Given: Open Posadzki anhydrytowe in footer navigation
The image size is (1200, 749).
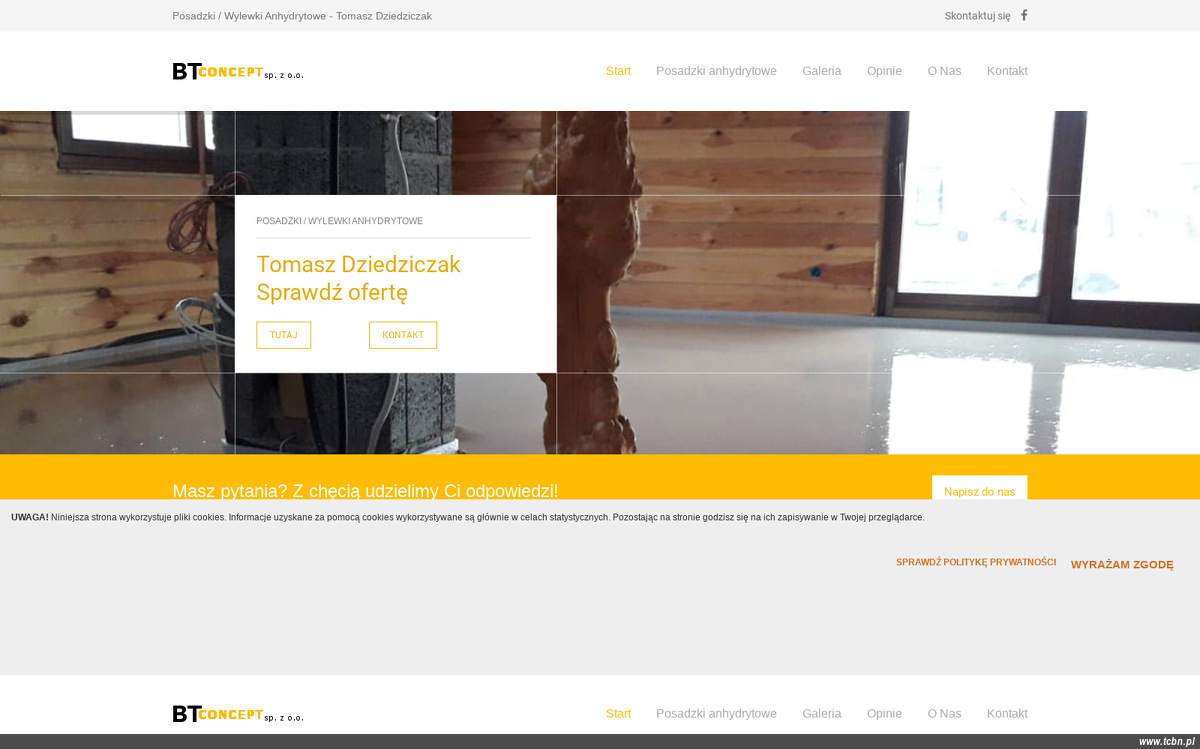Looking at the screenshot, I should [x=716, y=714].
